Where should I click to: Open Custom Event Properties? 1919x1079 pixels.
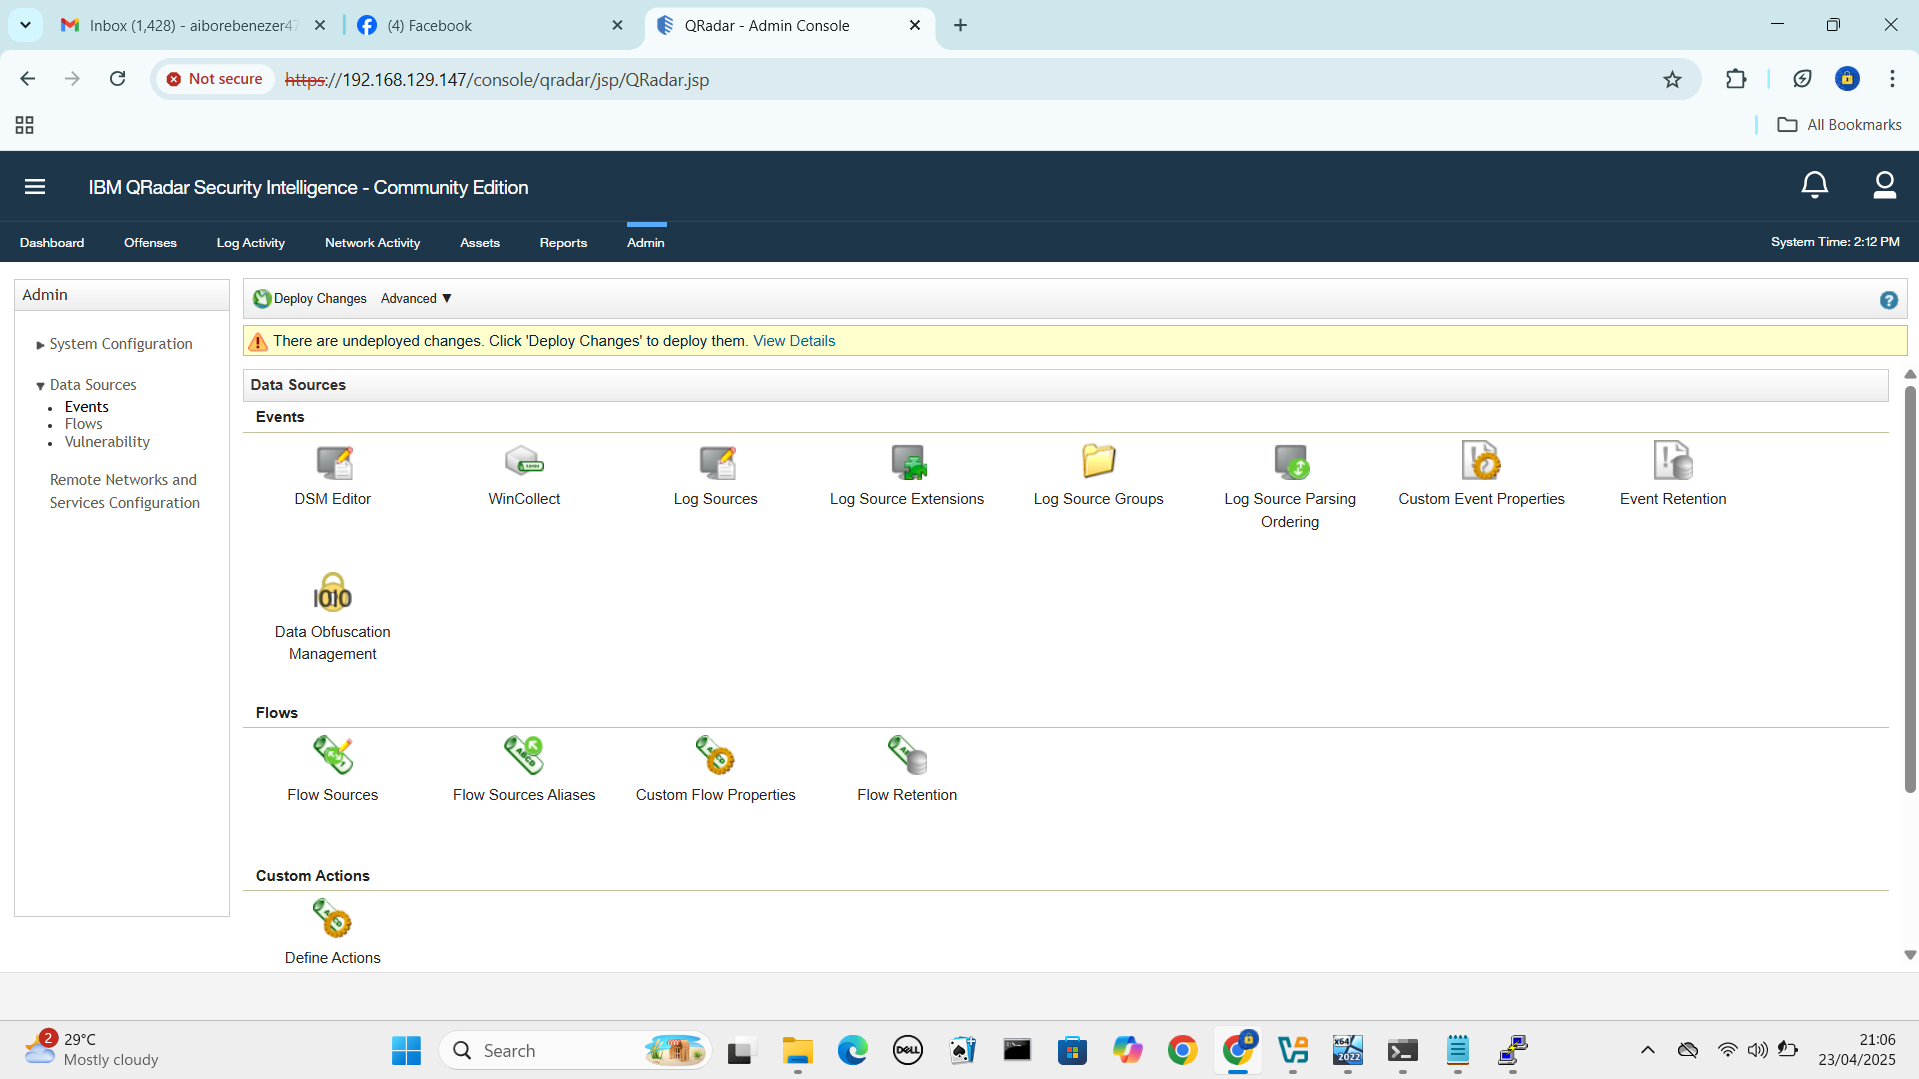[1481, 462]
